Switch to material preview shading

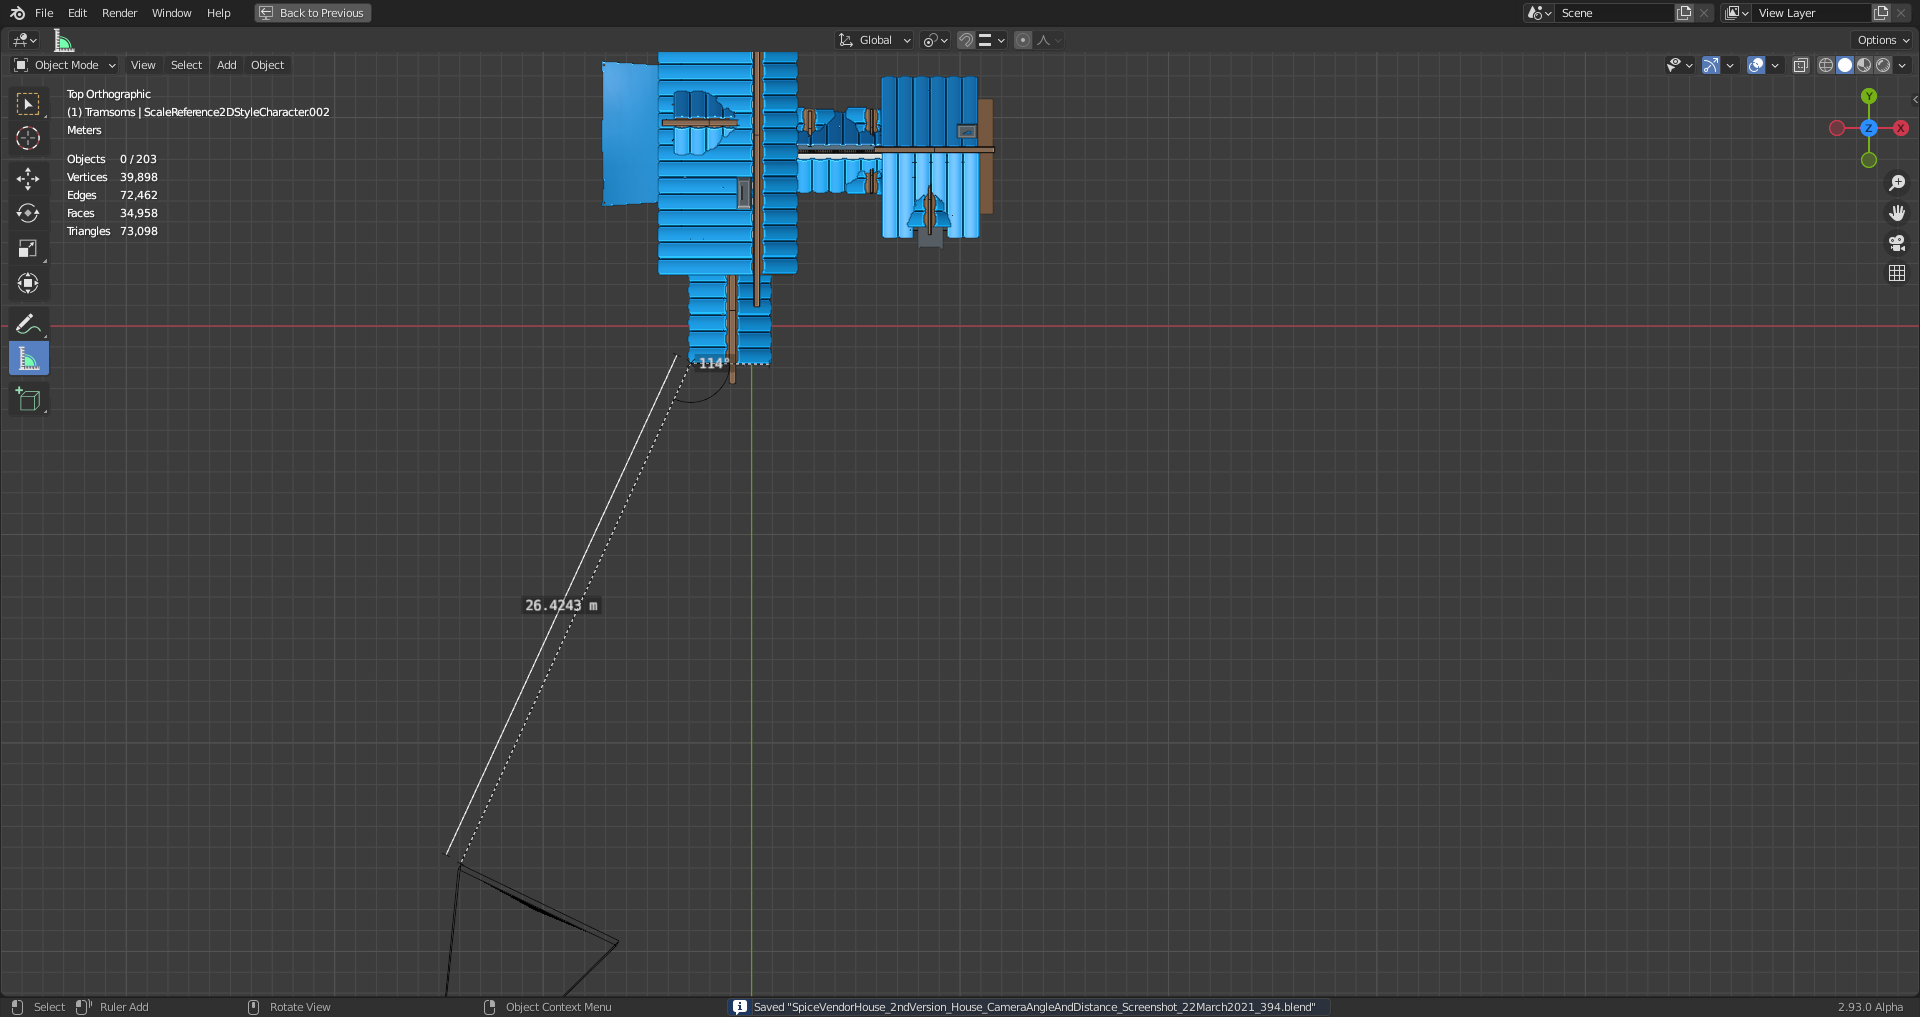click(x=1864, y=65)
